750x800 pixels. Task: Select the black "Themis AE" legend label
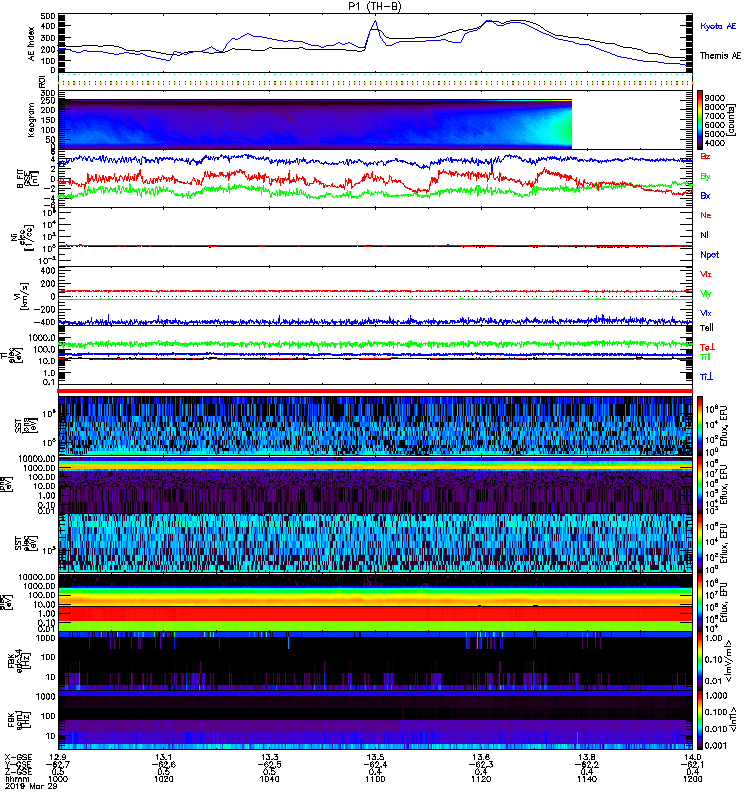point(720,56)
